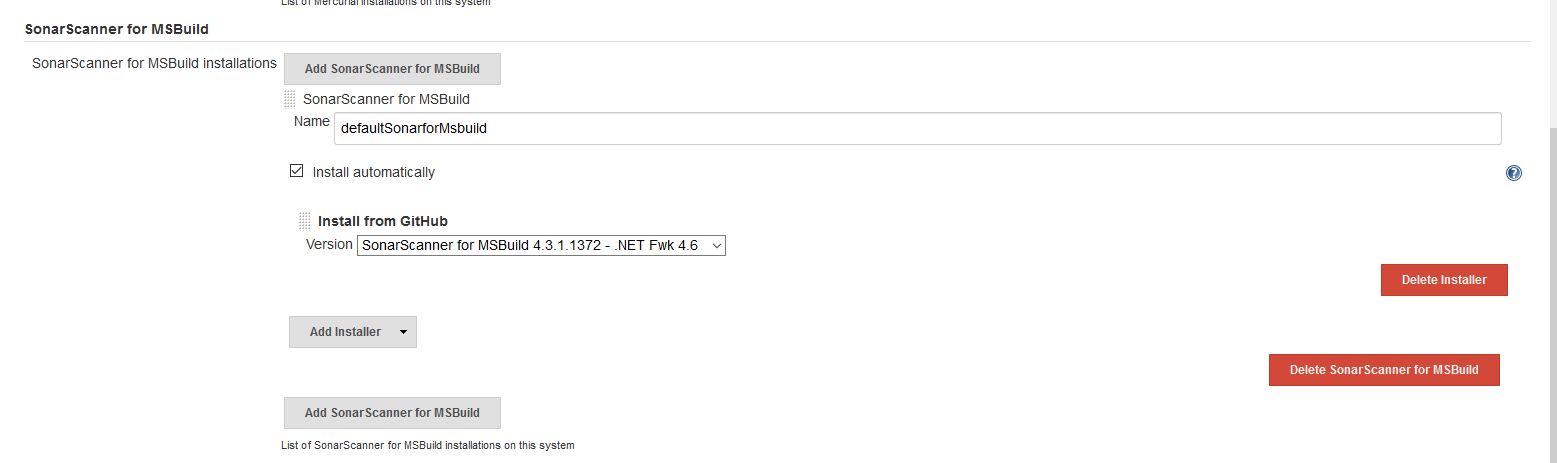Click Add SonarScanner for MSBuild below Add Installer
The image size is (1557, 463).
click(x=392, y=413)
